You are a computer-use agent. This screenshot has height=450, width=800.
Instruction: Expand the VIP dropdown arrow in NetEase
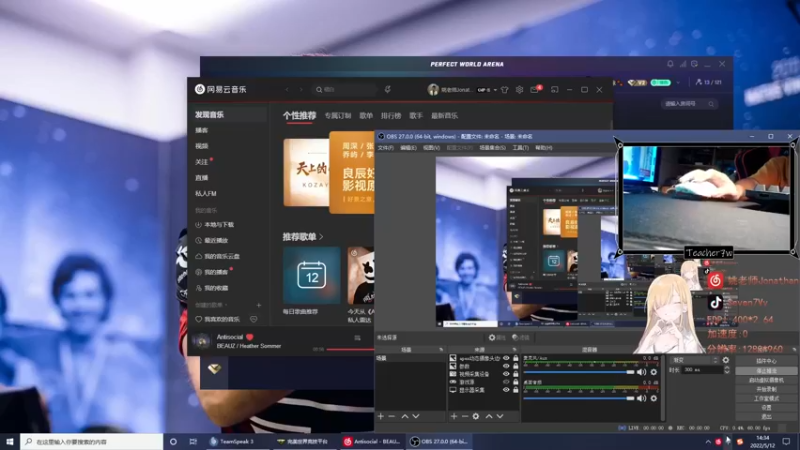[x=495, y=90]
